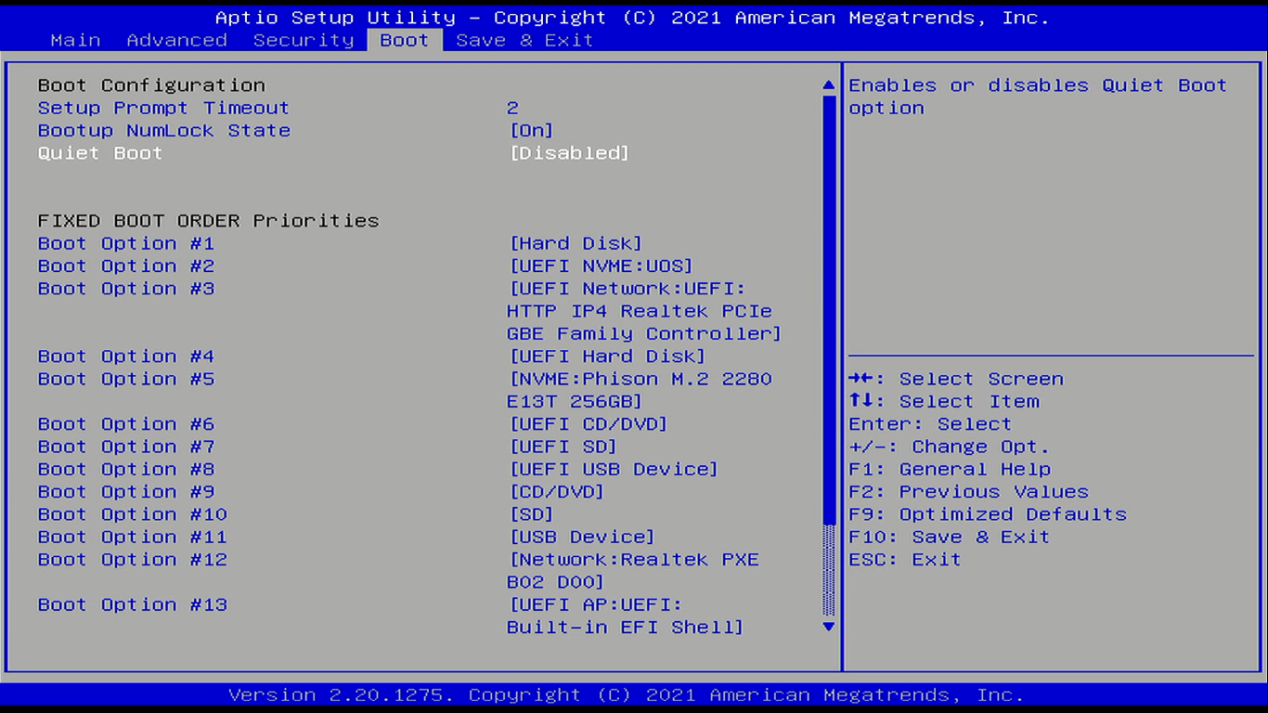Change Boot Option #8 UEFI USB Device
This screenshot has height=713, width=1268.
(x=613, y=470)
